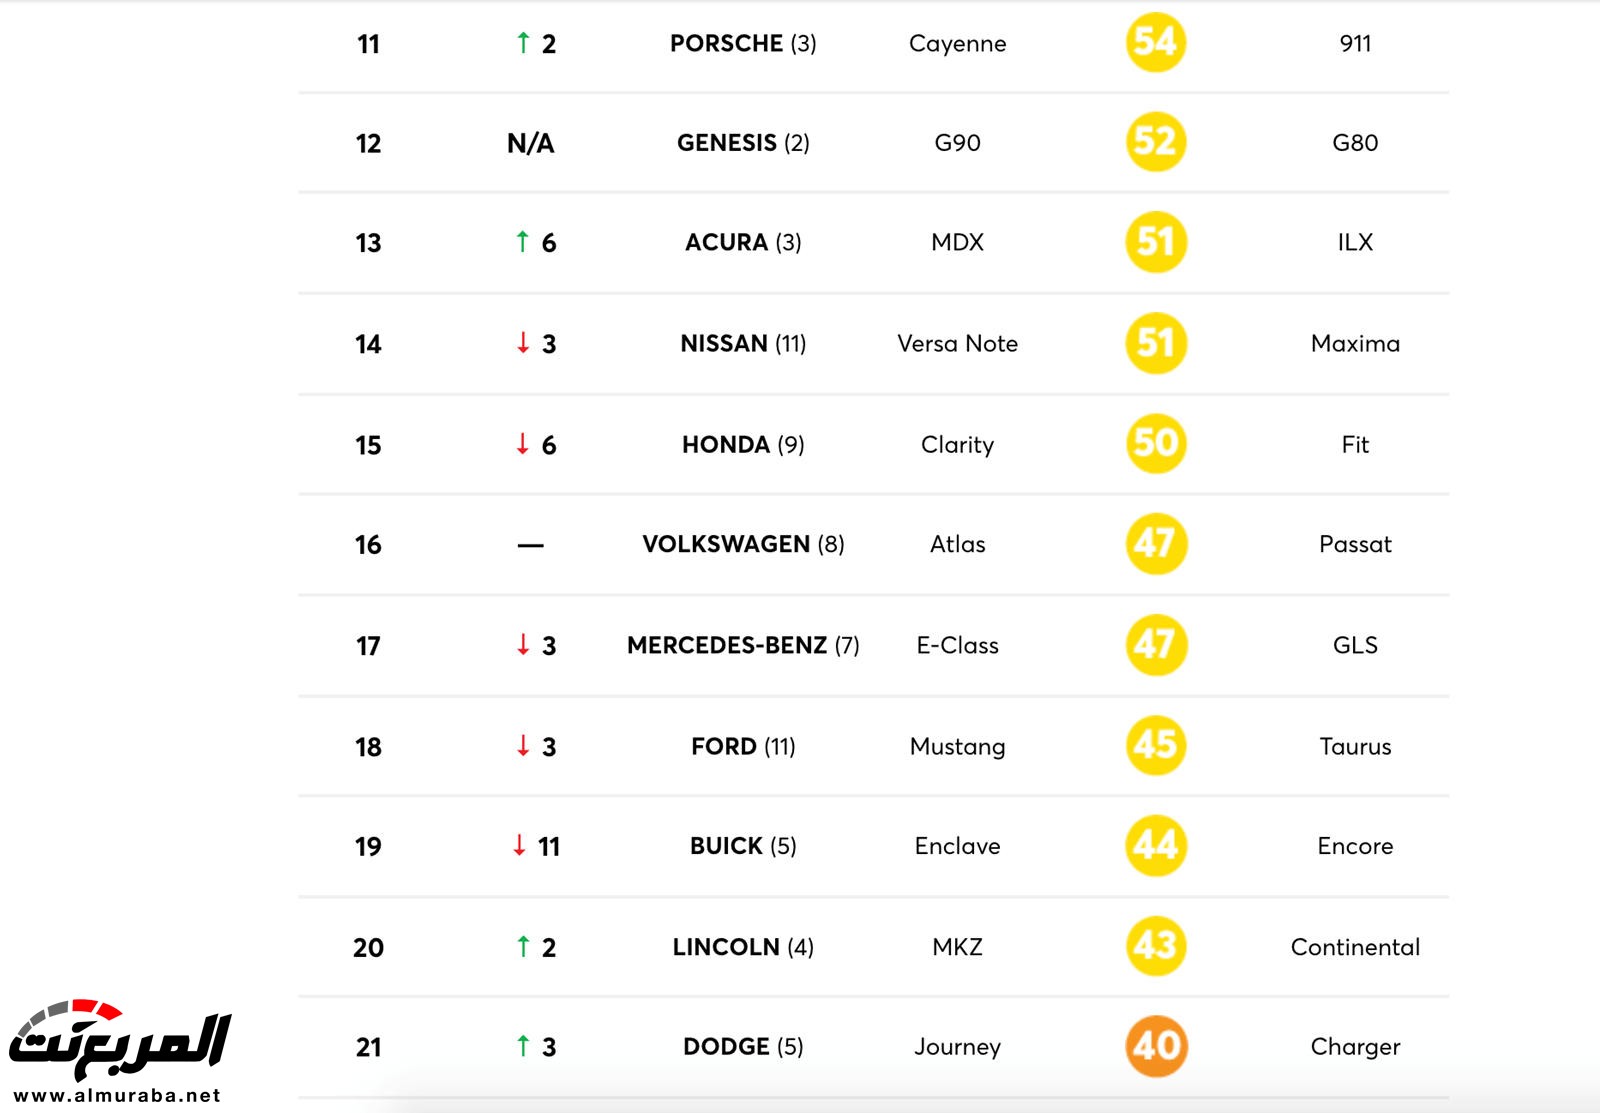
Task: Click the Mustang model text
Action: click(x=957, y=747)
